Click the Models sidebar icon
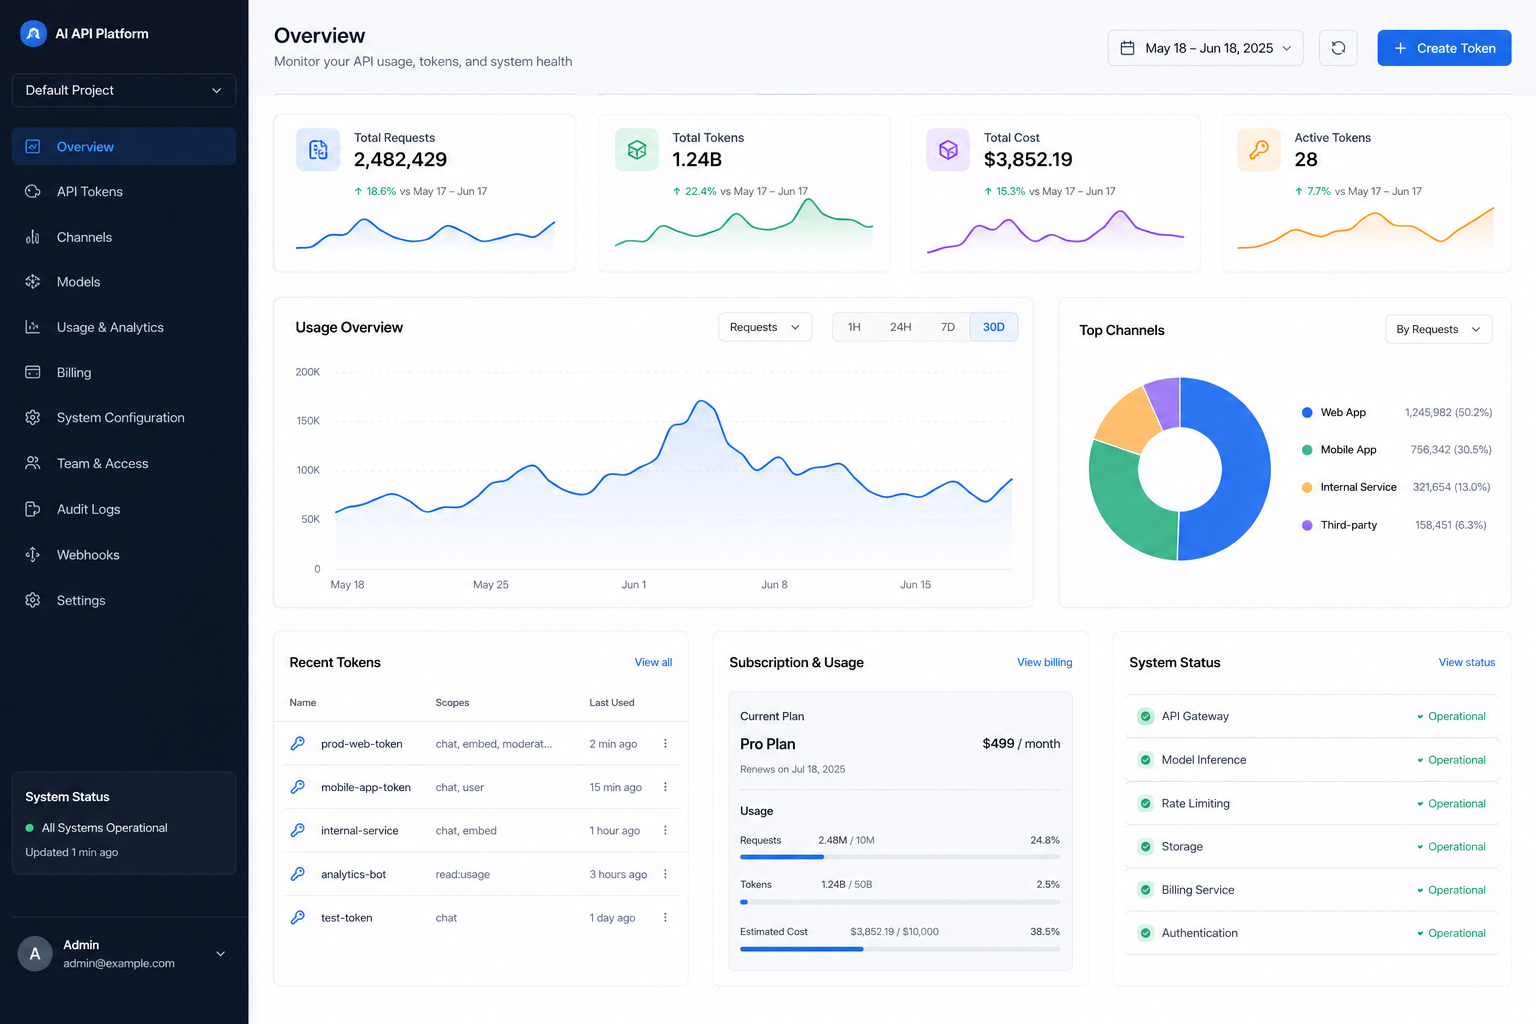 coord(33,282)
